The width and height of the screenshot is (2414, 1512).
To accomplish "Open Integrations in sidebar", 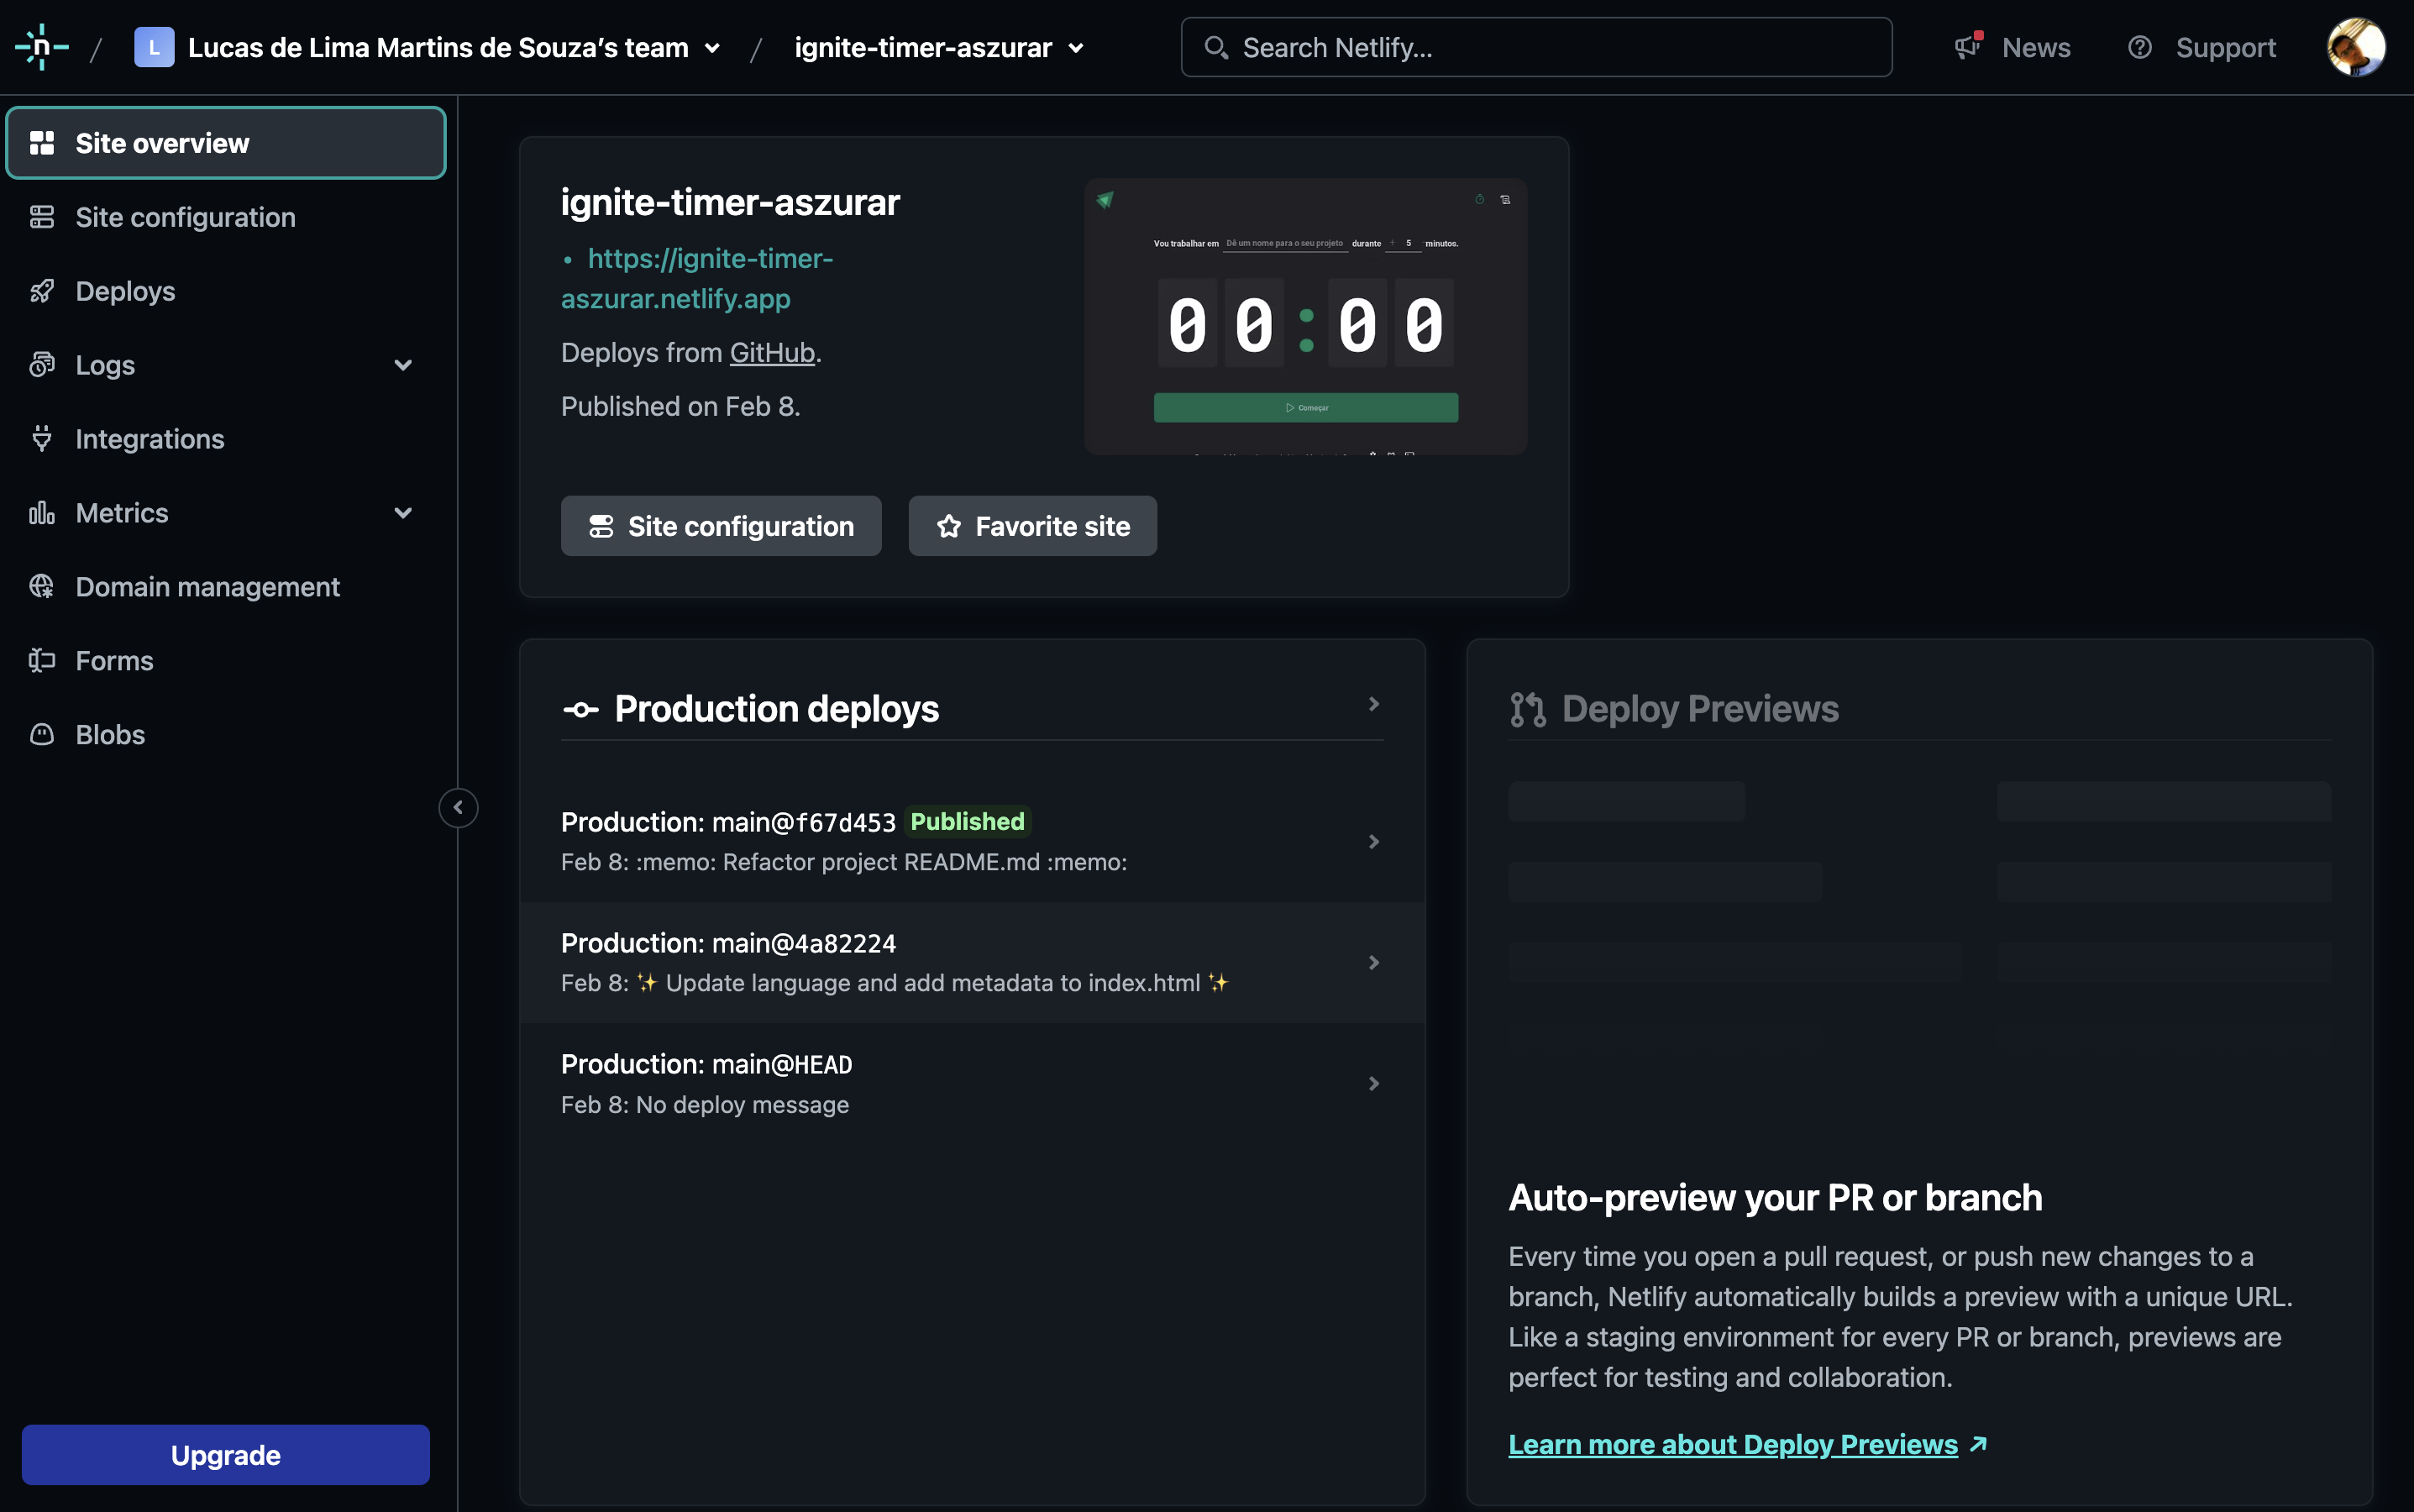I will 226,439.
